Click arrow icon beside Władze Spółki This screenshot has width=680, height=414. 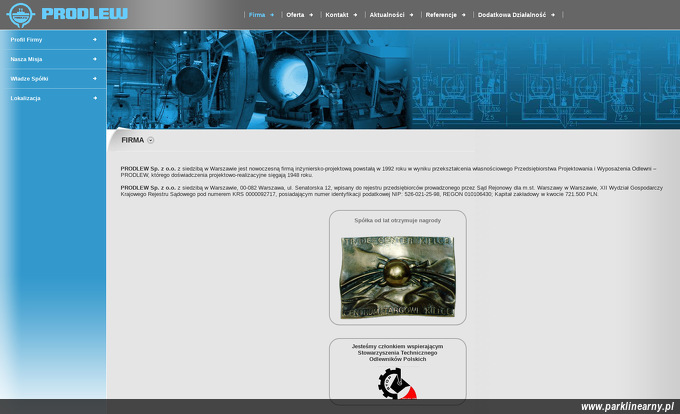(95, 78)
